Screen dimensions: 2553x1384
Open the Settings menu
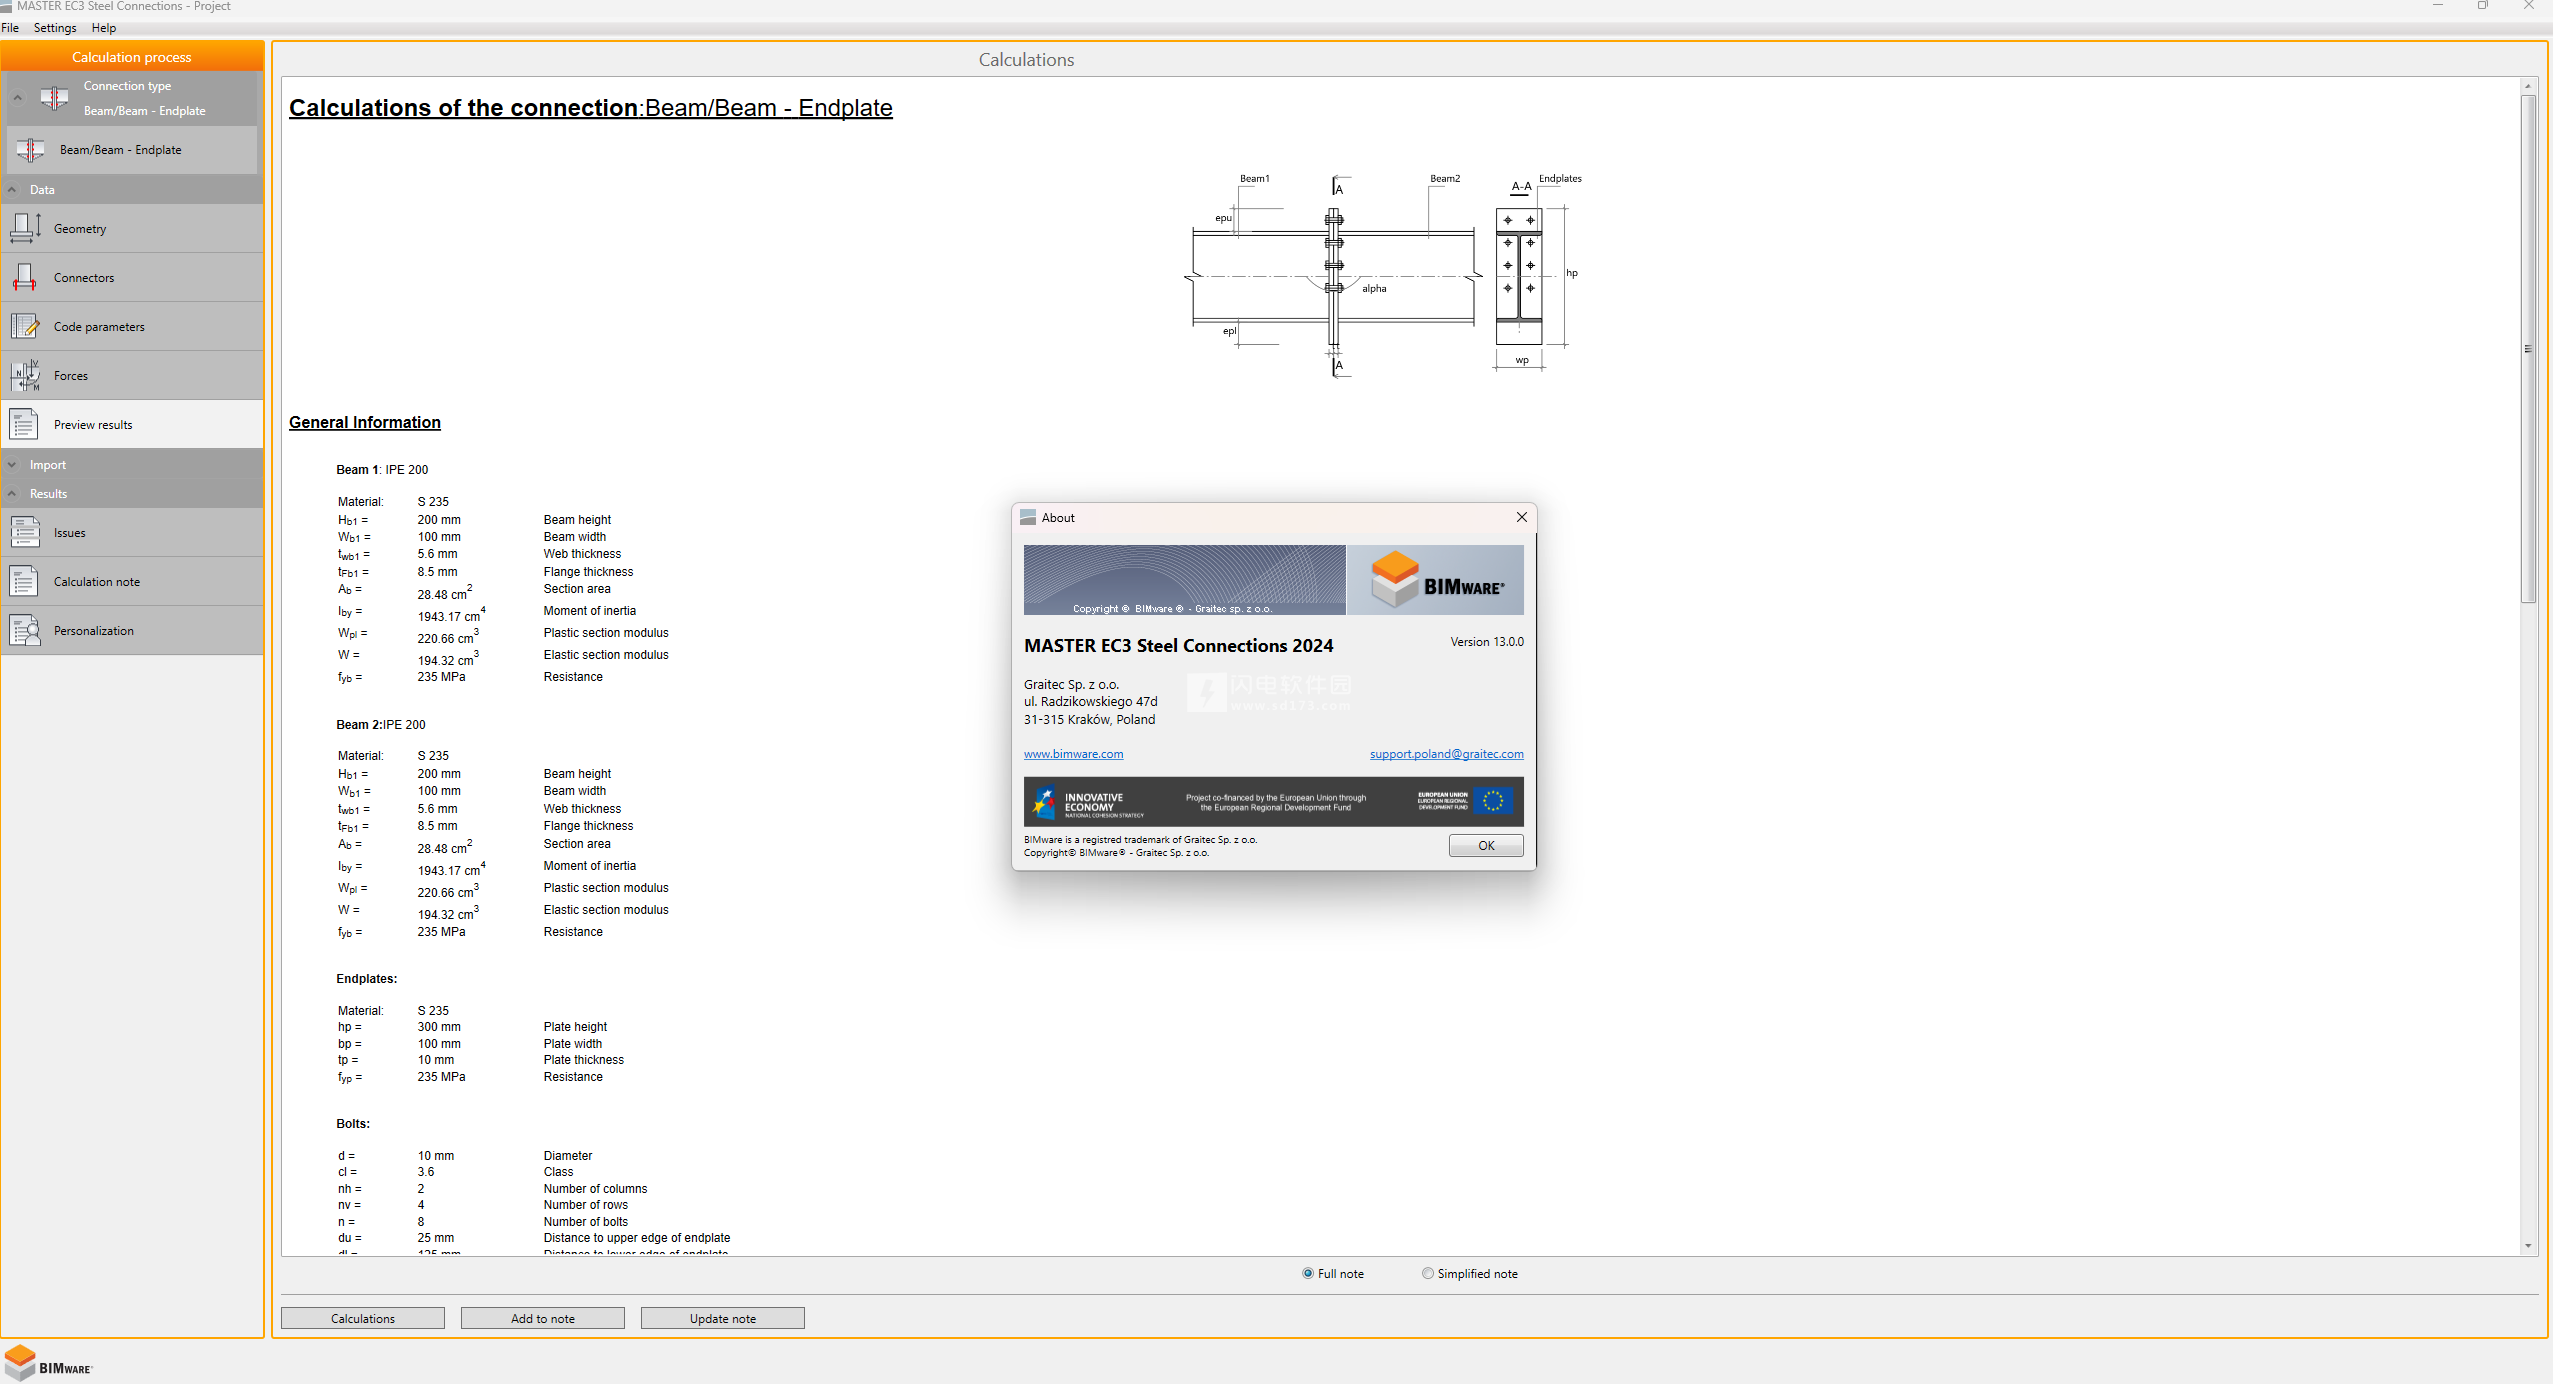coord(55,28)
